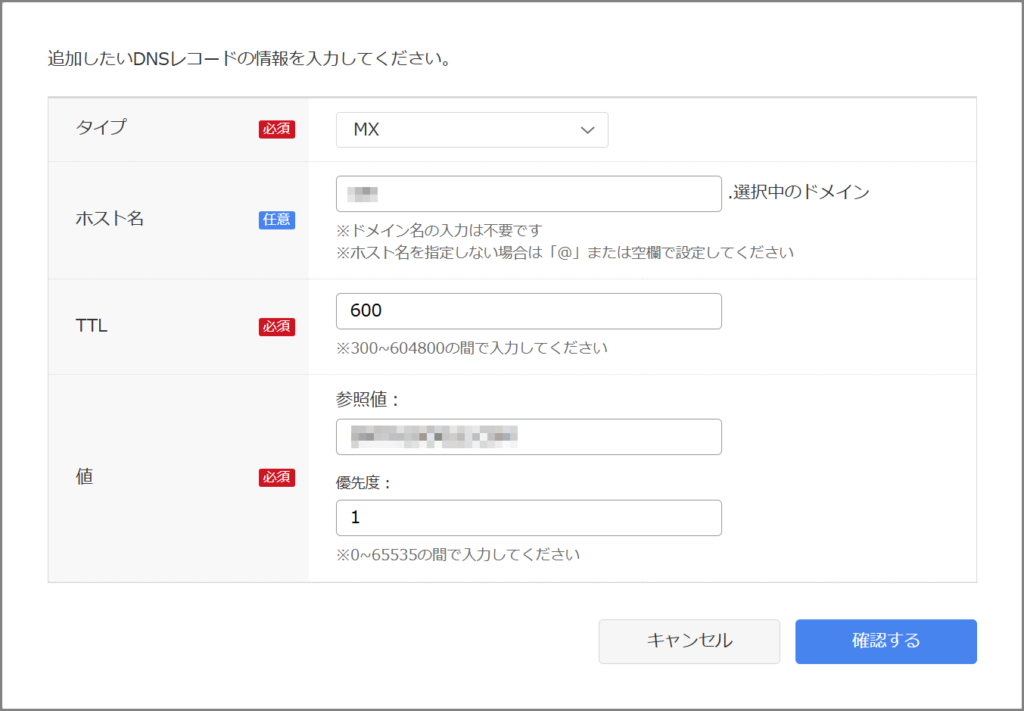Click the red 必須 badge beside TTL
1024x711 pixels.
coord(277,326)
